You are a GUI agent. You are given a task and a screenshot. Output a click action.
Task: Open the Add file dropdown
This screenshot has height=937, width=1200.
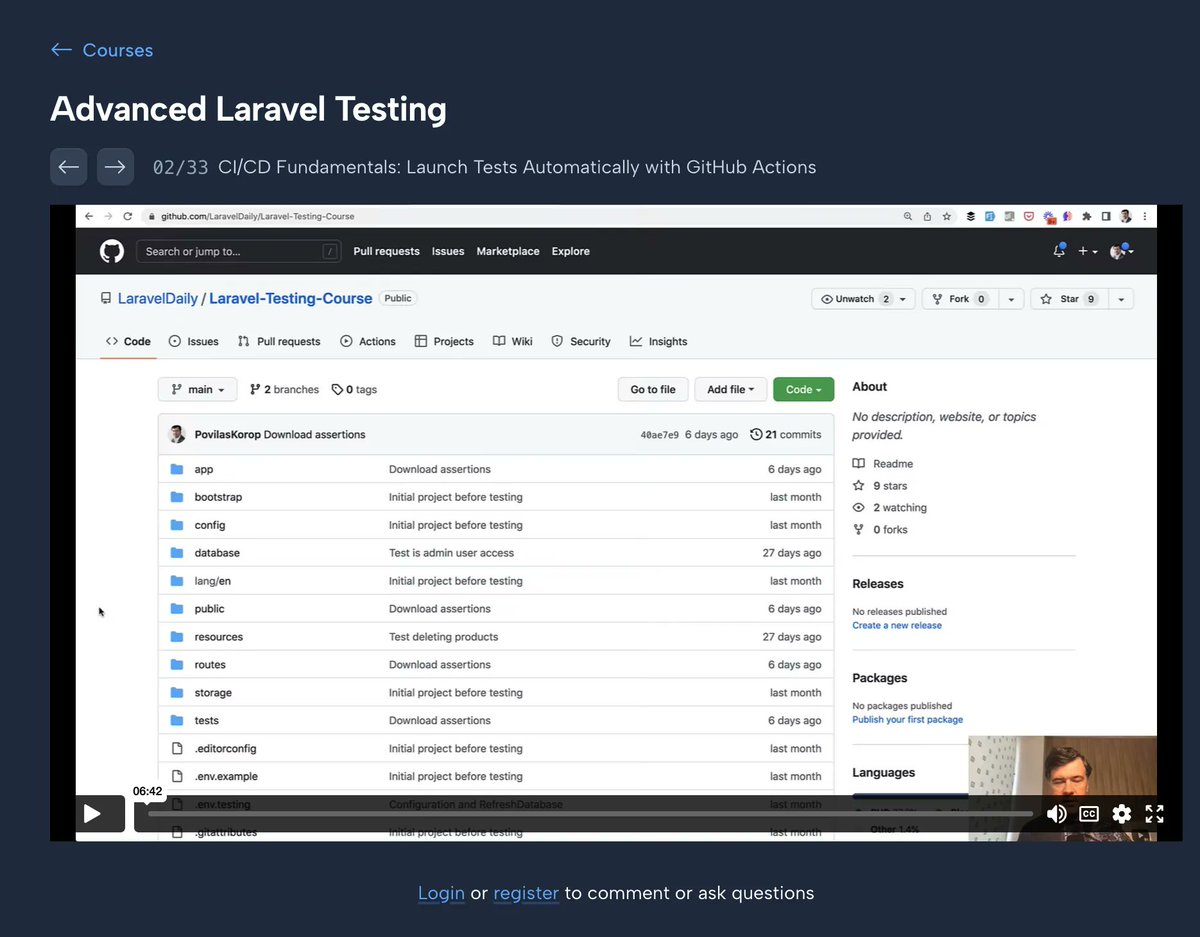click(x=731, y=390)
